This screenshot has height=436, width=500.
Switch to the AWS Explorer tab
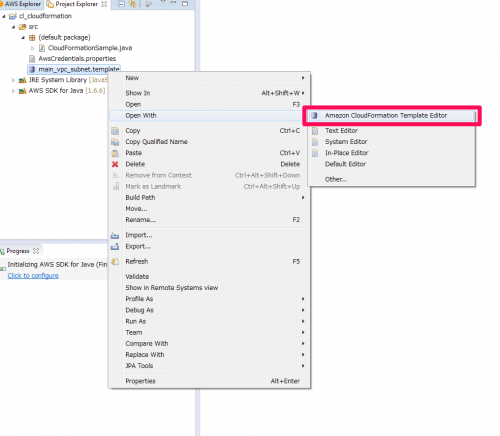click(22, 4)
